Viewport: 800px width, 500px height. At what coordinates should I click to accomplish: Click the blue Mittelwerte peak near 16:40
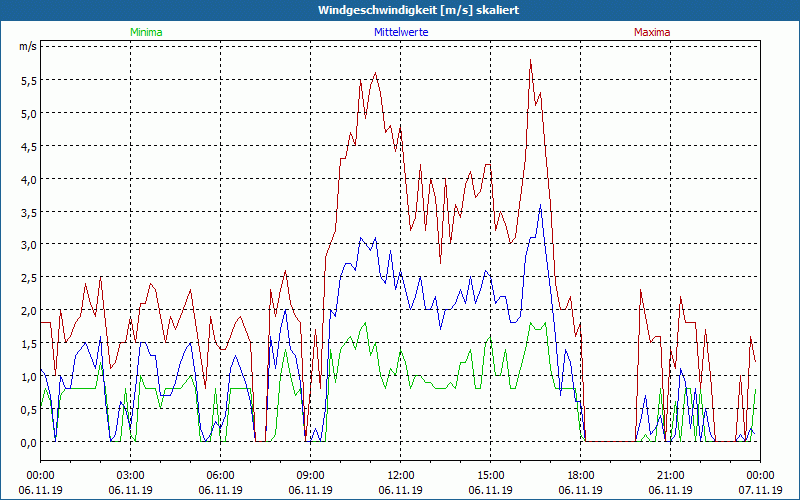[541, 205]
